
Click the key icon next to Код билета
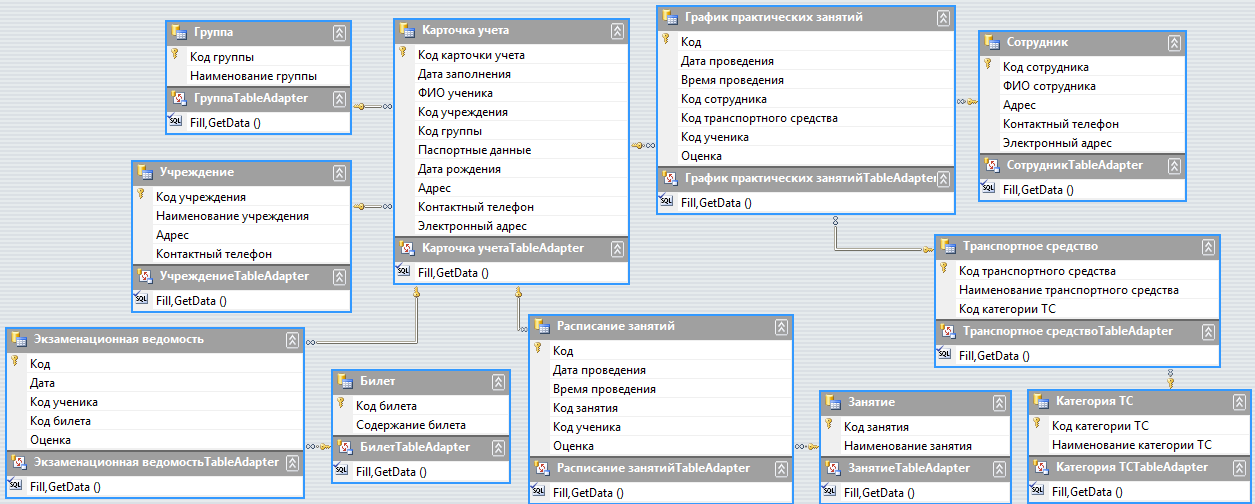point(342,405)
